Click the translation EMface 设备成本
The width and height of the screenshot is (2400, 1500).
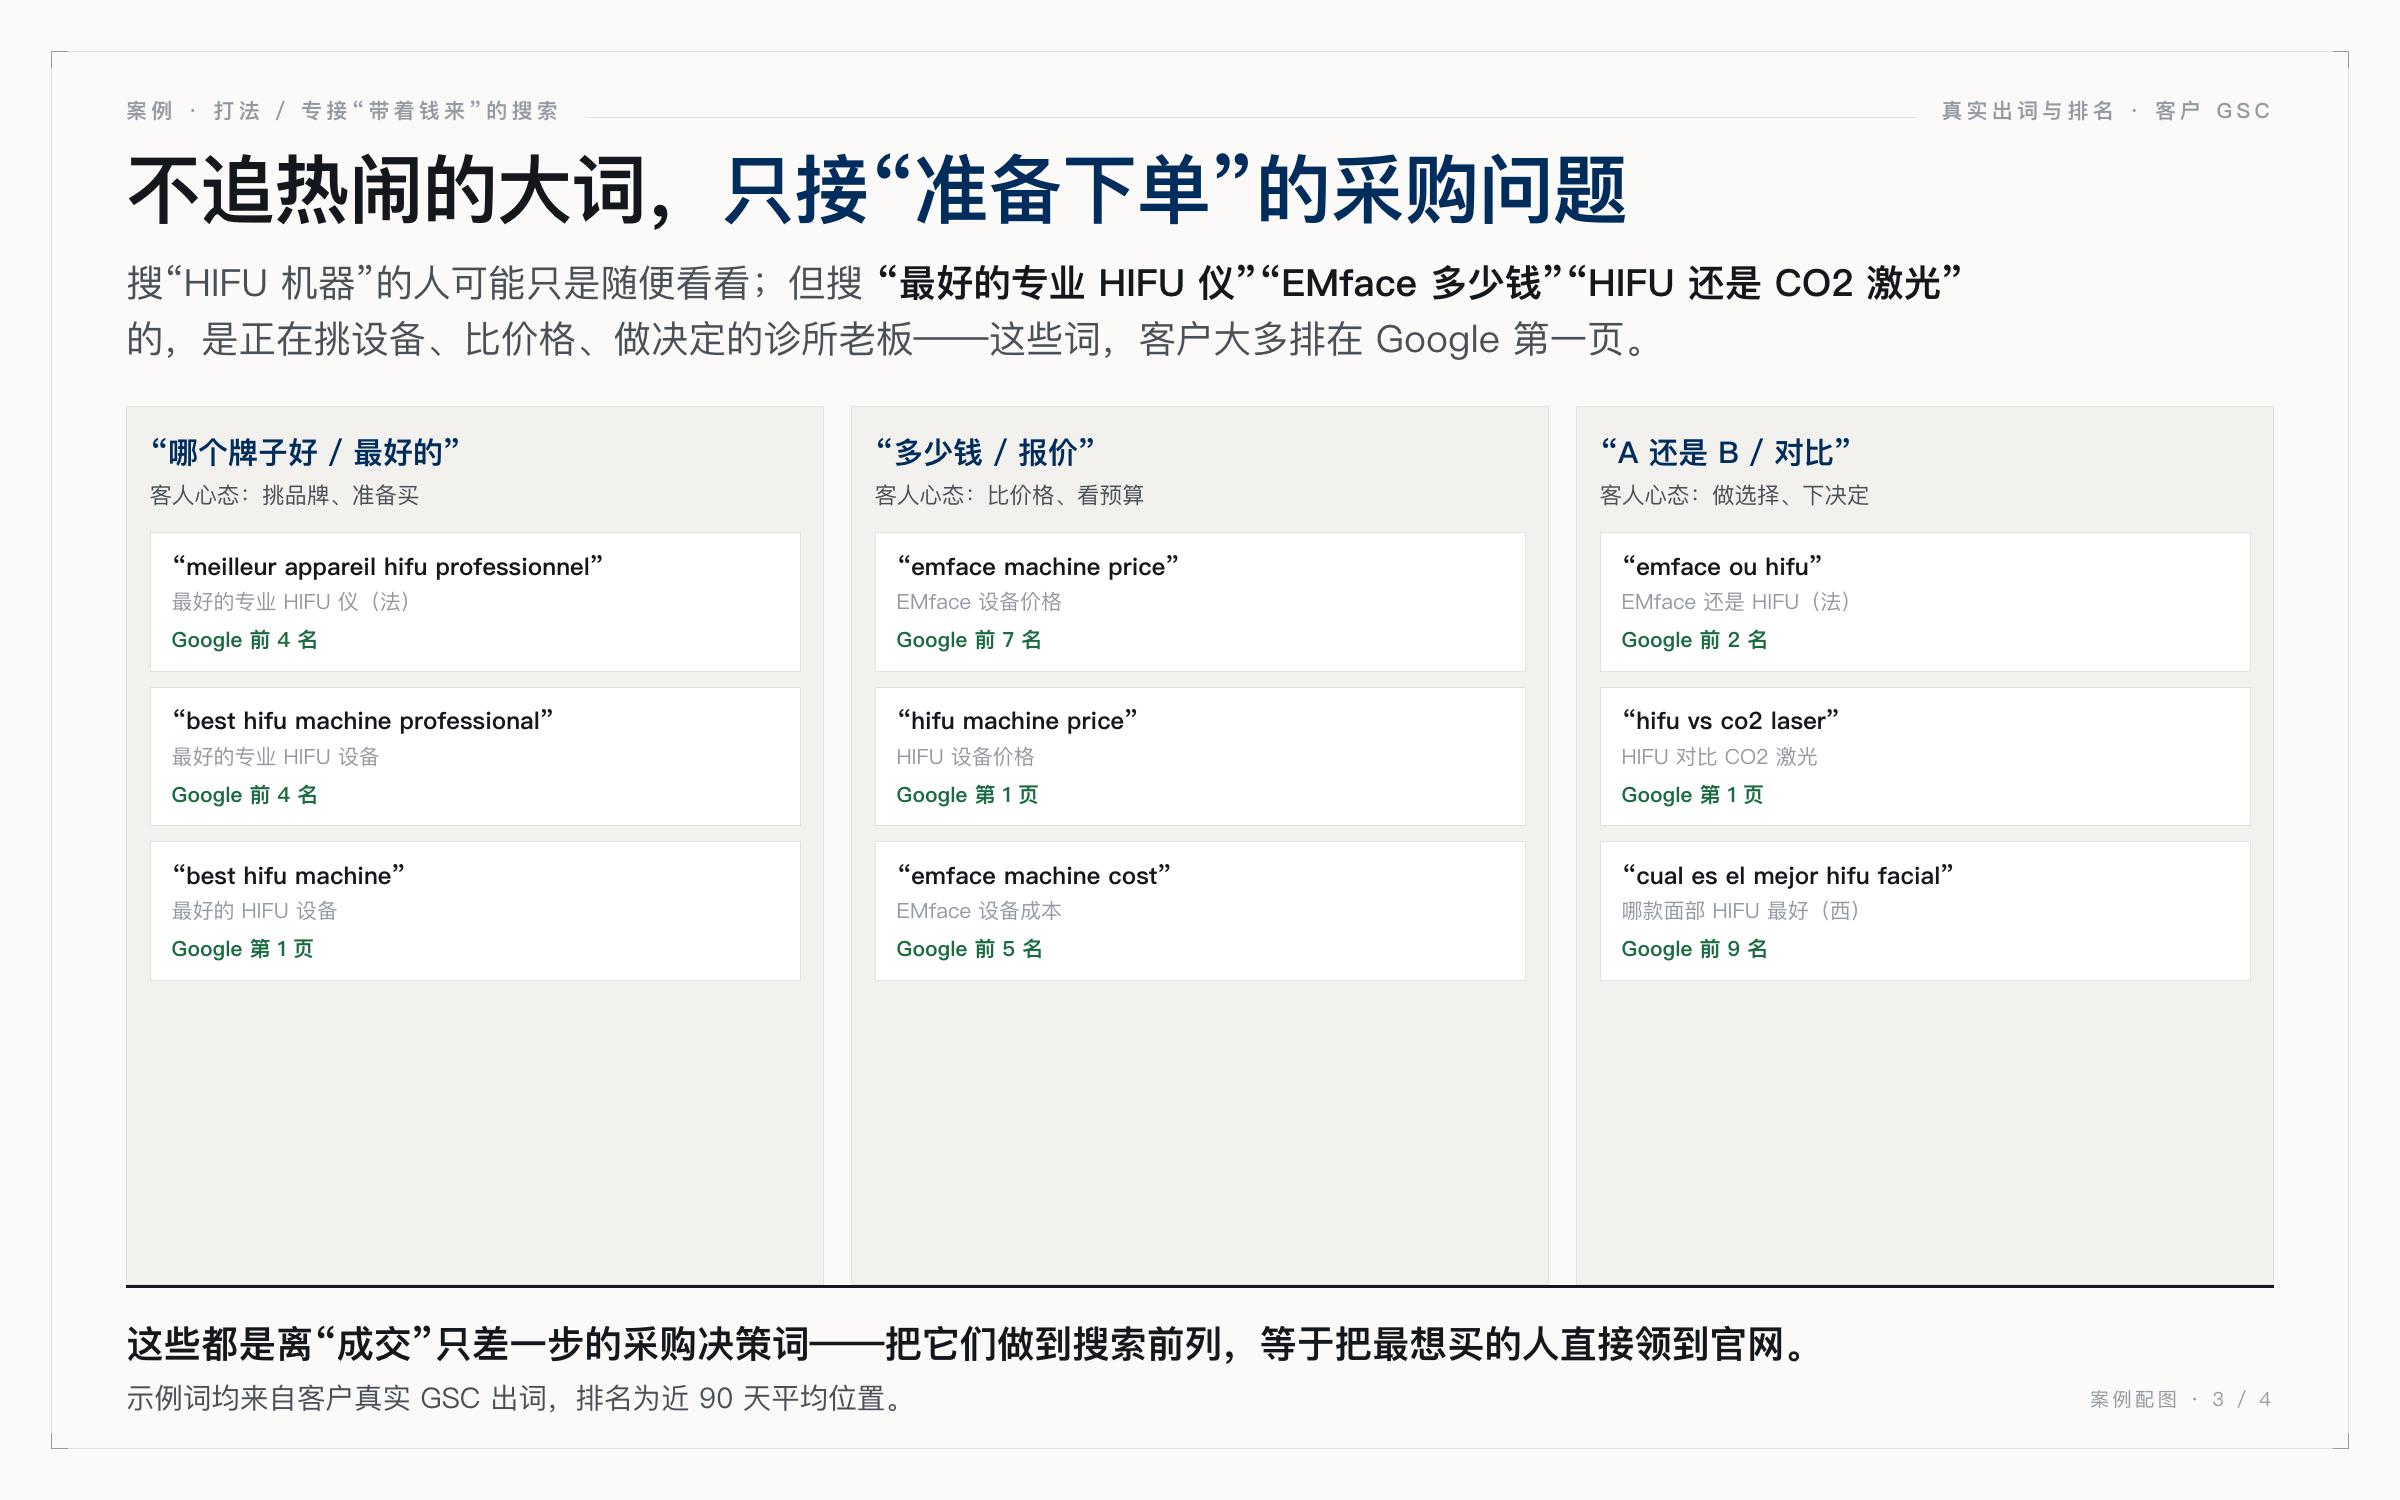coord(979,911)
